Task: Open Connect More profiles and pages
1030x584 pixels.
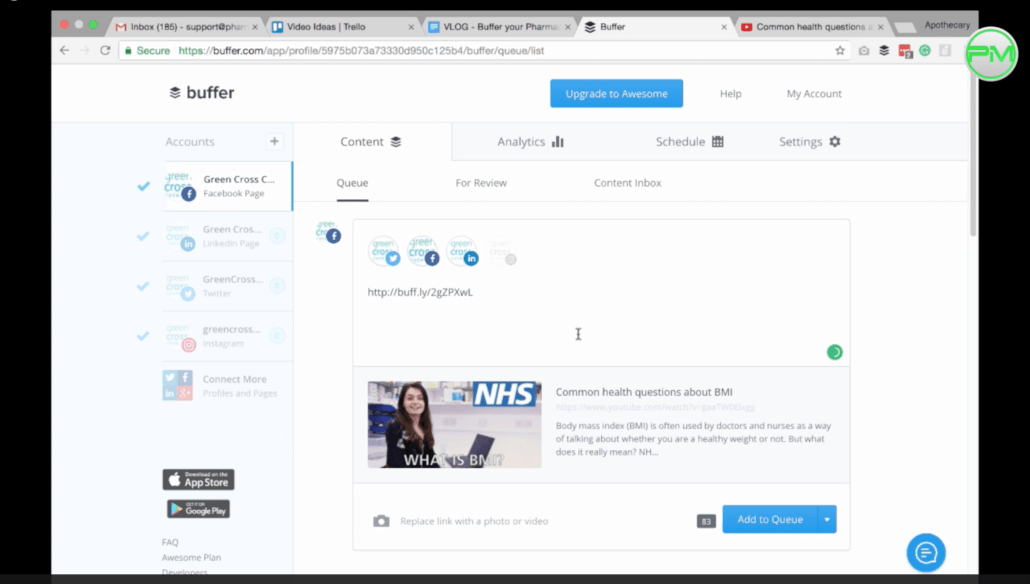Action: pos(220,386)
